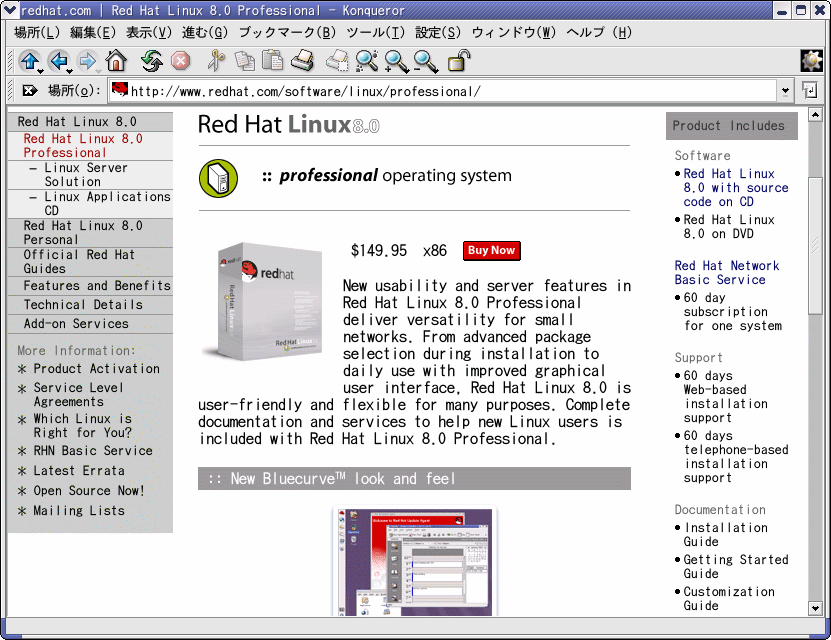
Task: Zoom in with the plus magnifier
Action: (396, 61)
